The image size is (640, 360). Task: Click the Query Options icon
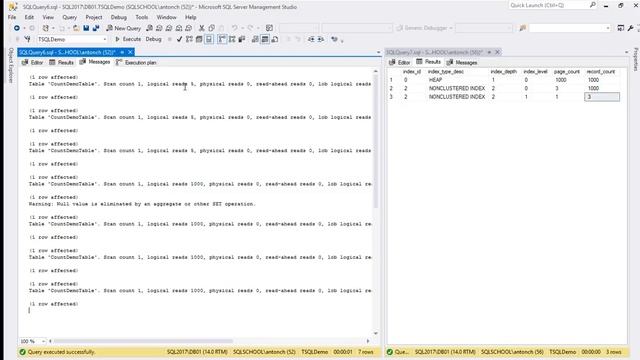tap(199, 39)
